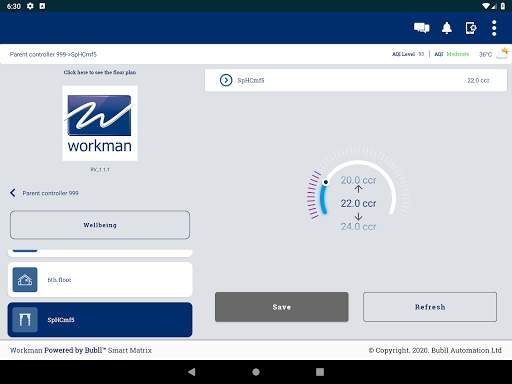512x384 pixels.
Task: Click the down arrow to lower setpoint
Action: (358, 217)
